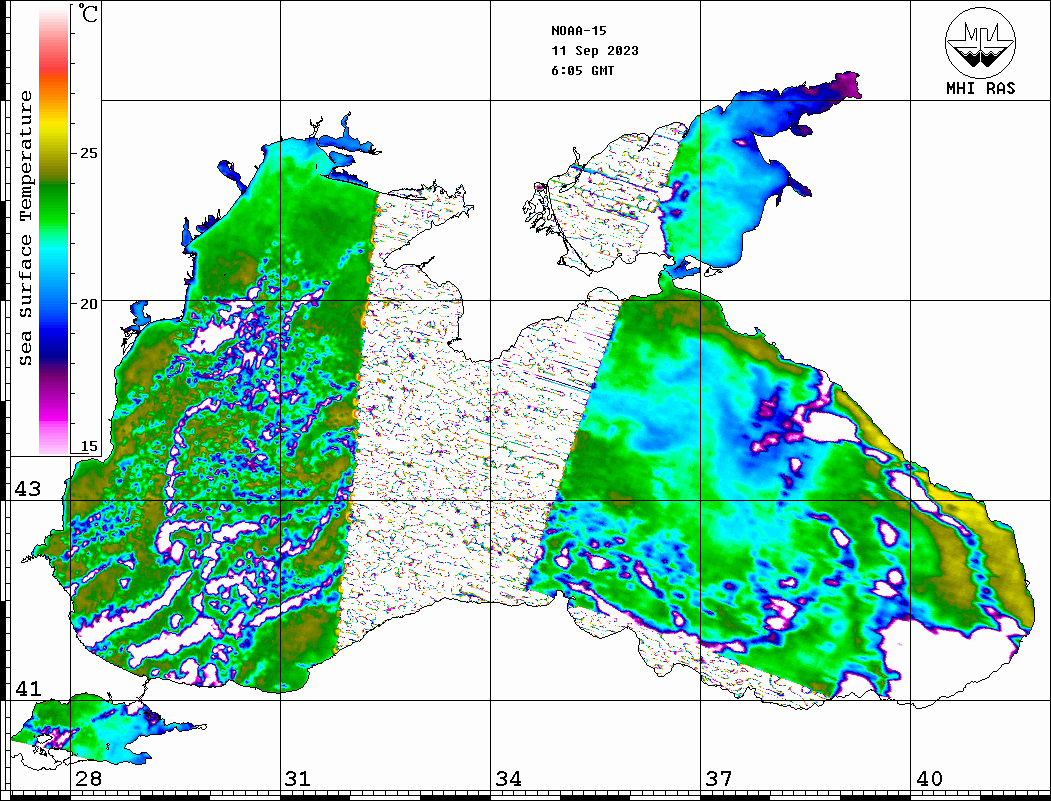Click the longitude label 37
The height and width of the screenshot is (801, 1051).
click(x=719, y=779)
